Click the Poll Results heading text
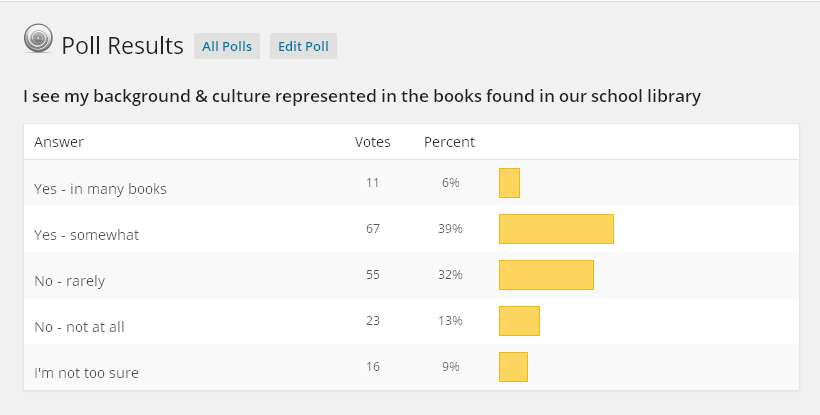Image resolution: width=820 pixels, height=415 pixels. click(x=122, y=46)
